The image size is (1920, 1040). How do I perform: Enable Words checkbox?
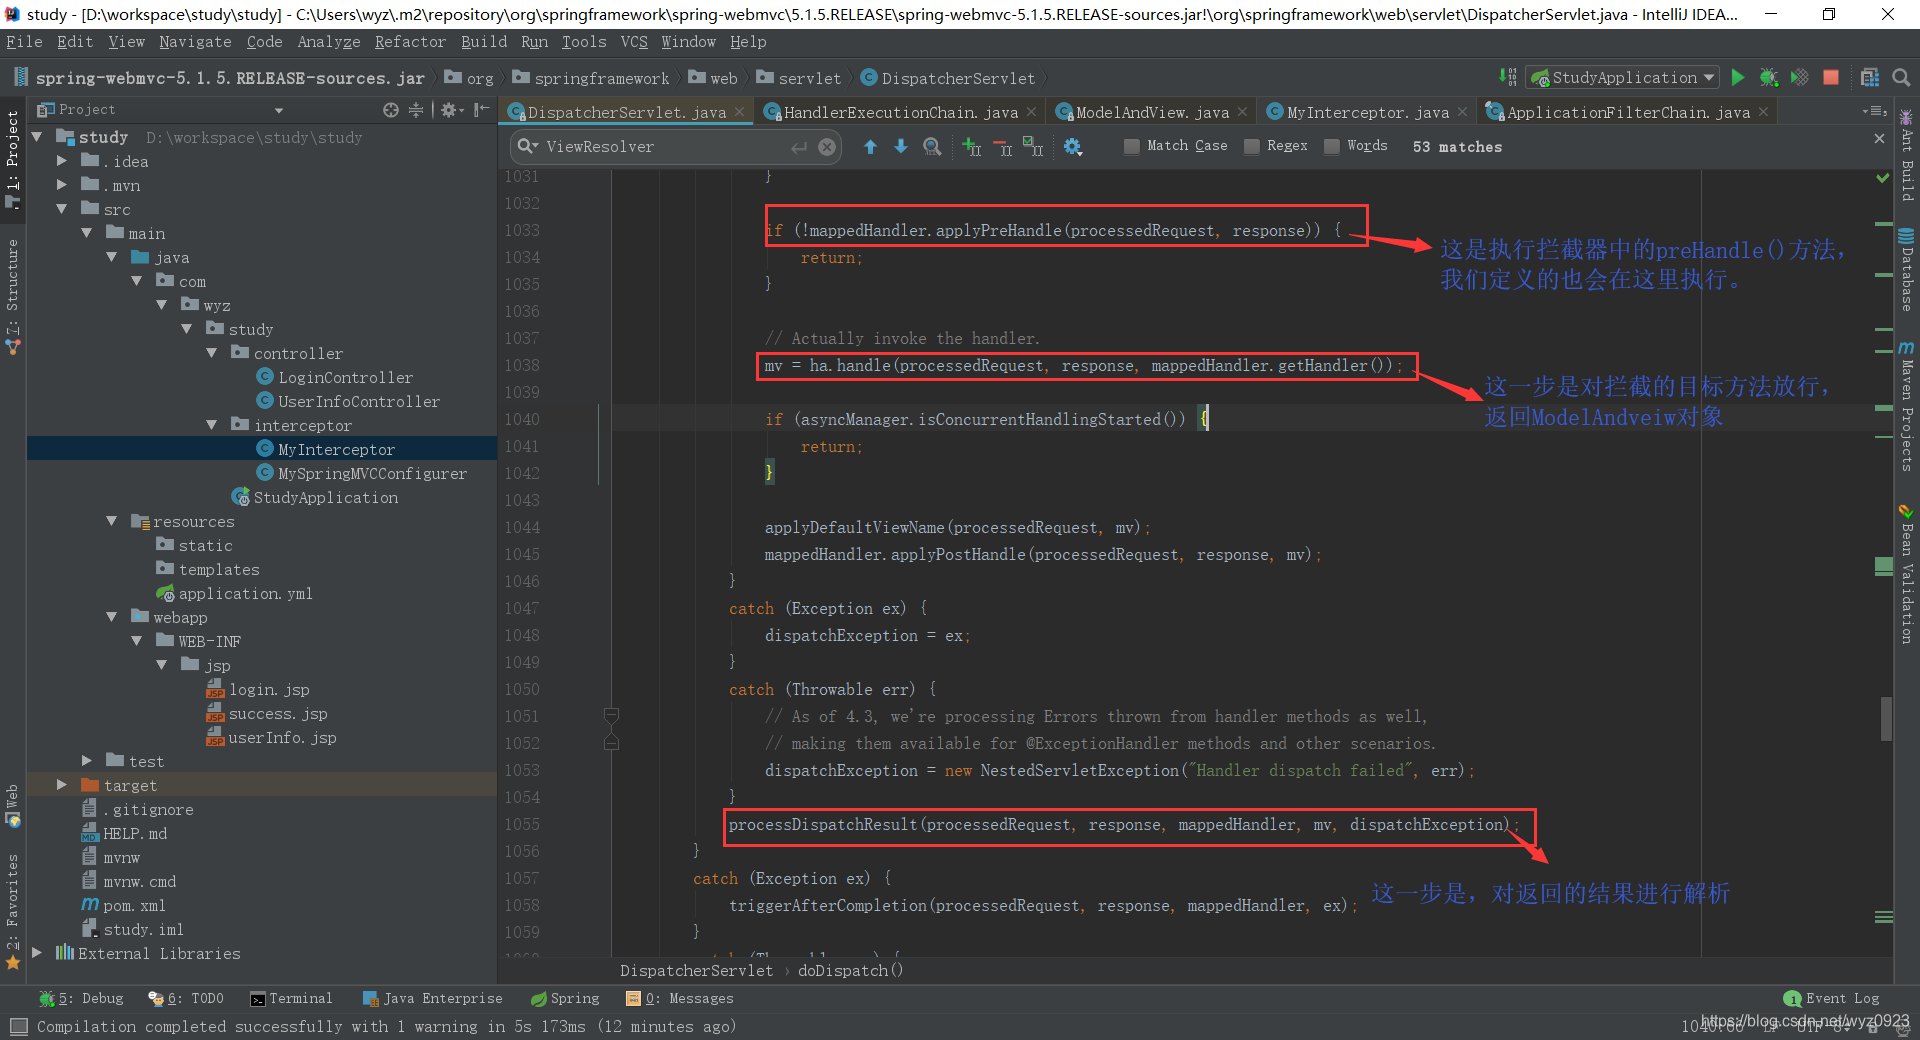[x=1331, y=146]
